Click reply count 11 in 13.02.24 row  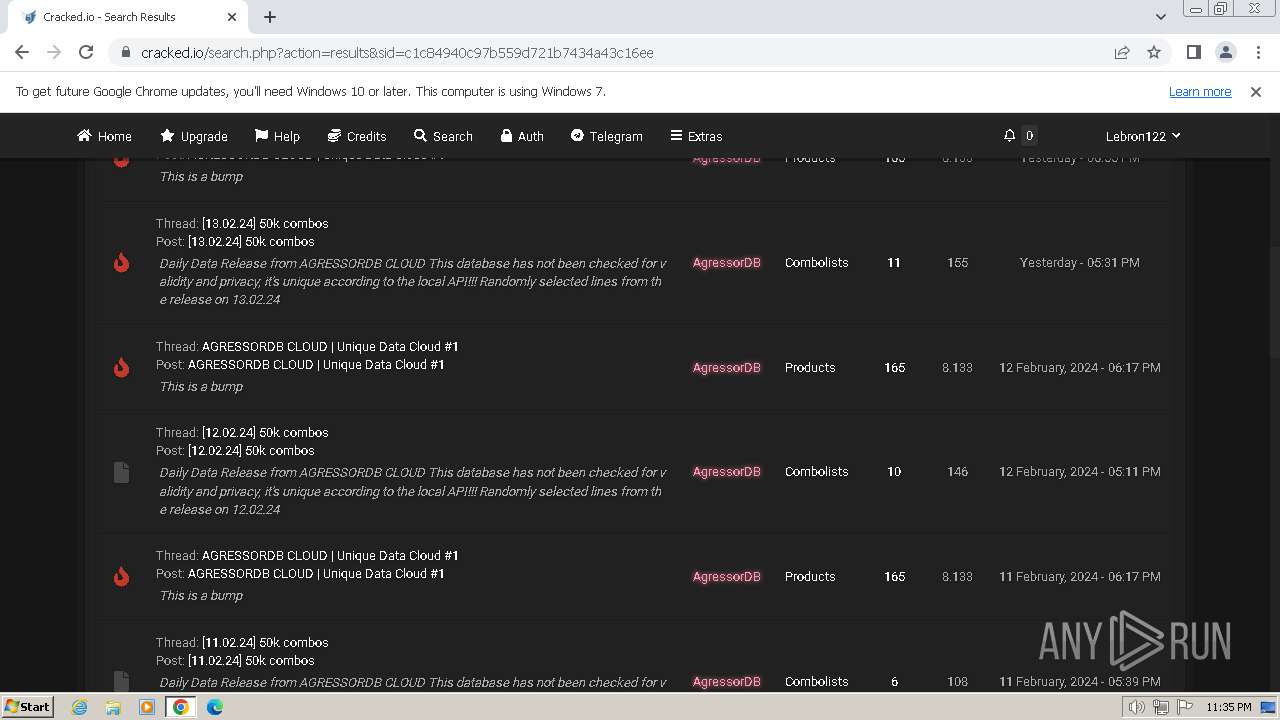(x=894, y=262)
